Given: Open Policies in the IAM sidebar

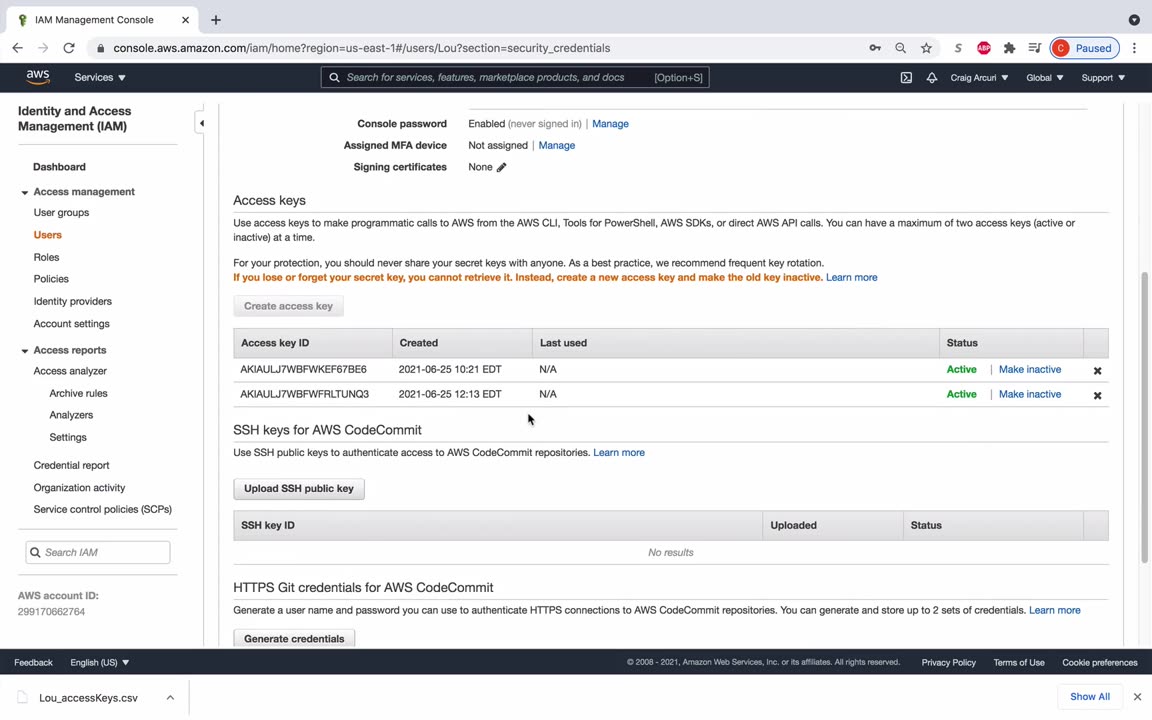Looking at the screenshot, I should 51,279.
